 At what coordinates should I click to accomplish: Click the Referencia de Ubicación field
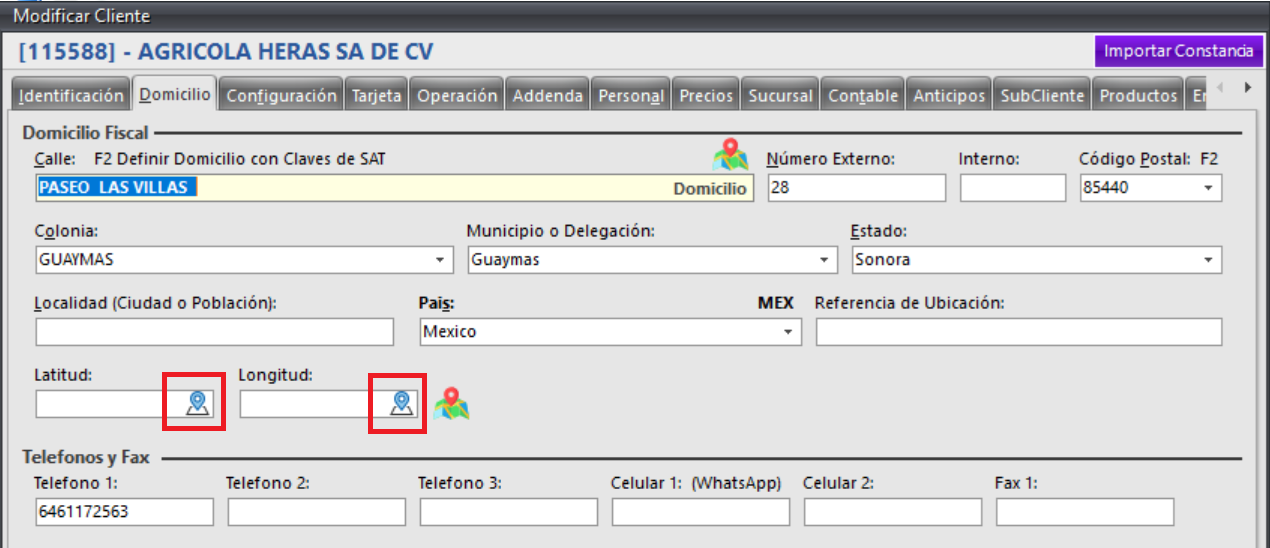point(1018,332)
